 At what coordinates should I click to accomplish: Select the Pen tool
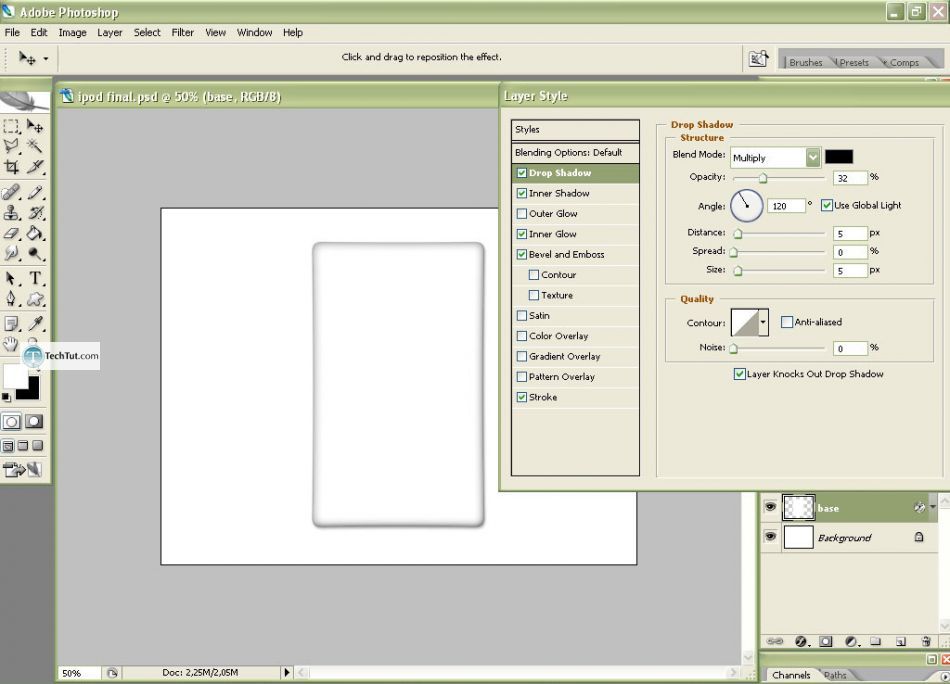tap(11, 299)
